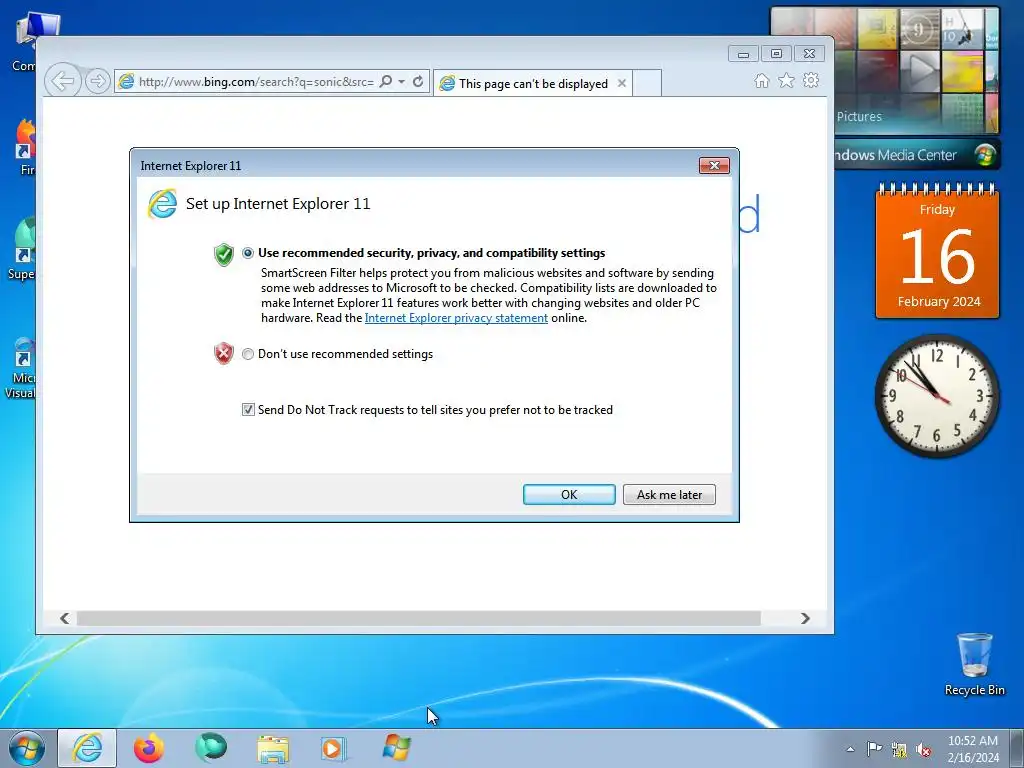
Task: Open the green globe browser taskbar icon
Action: 210,748
